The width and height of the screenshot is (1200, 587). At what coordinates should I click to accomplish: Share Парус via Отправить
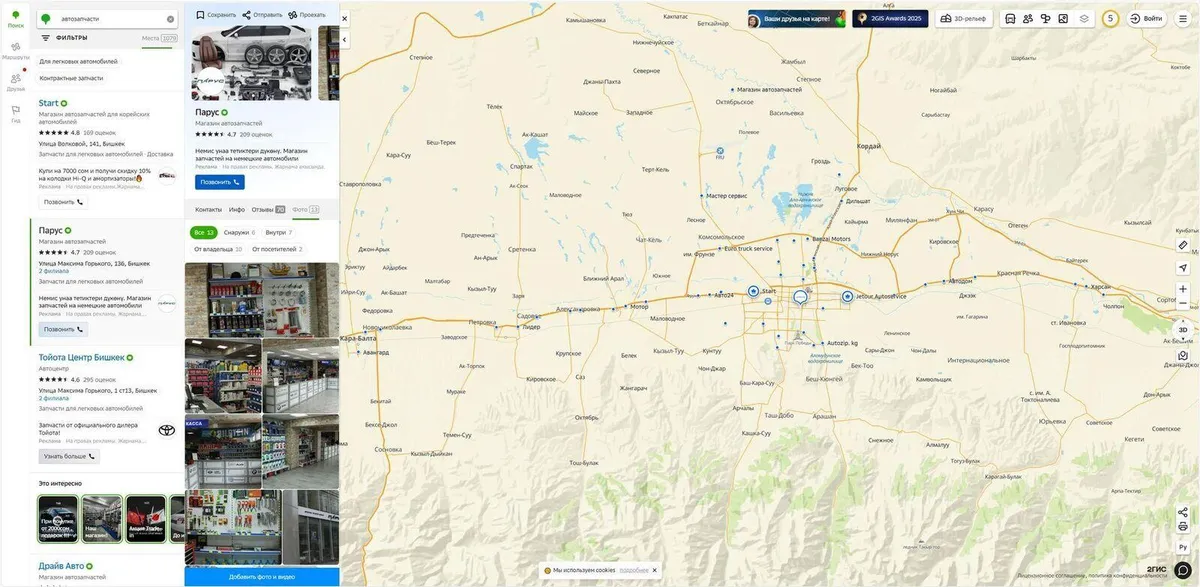coord(262,15)
